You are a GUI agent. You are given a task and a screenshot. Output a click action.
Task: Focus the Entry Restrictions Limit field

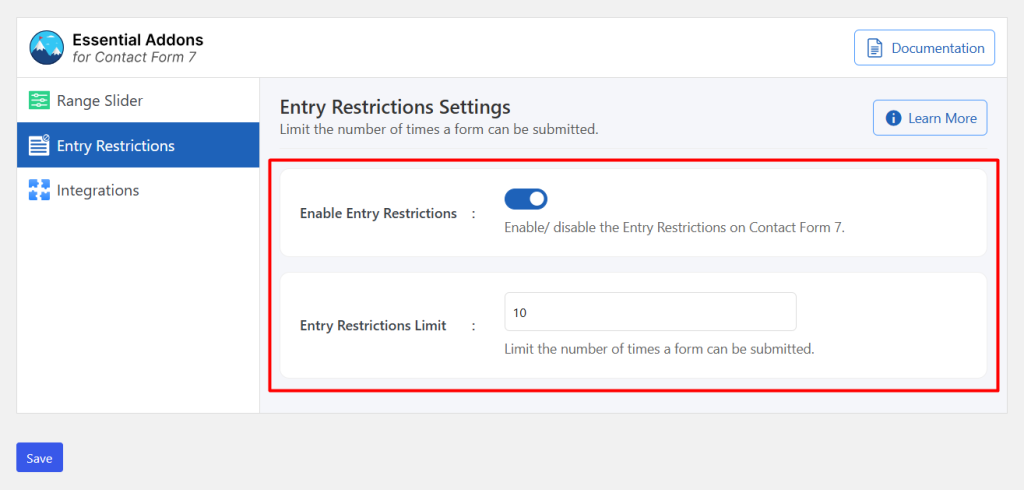click(650, 312)
